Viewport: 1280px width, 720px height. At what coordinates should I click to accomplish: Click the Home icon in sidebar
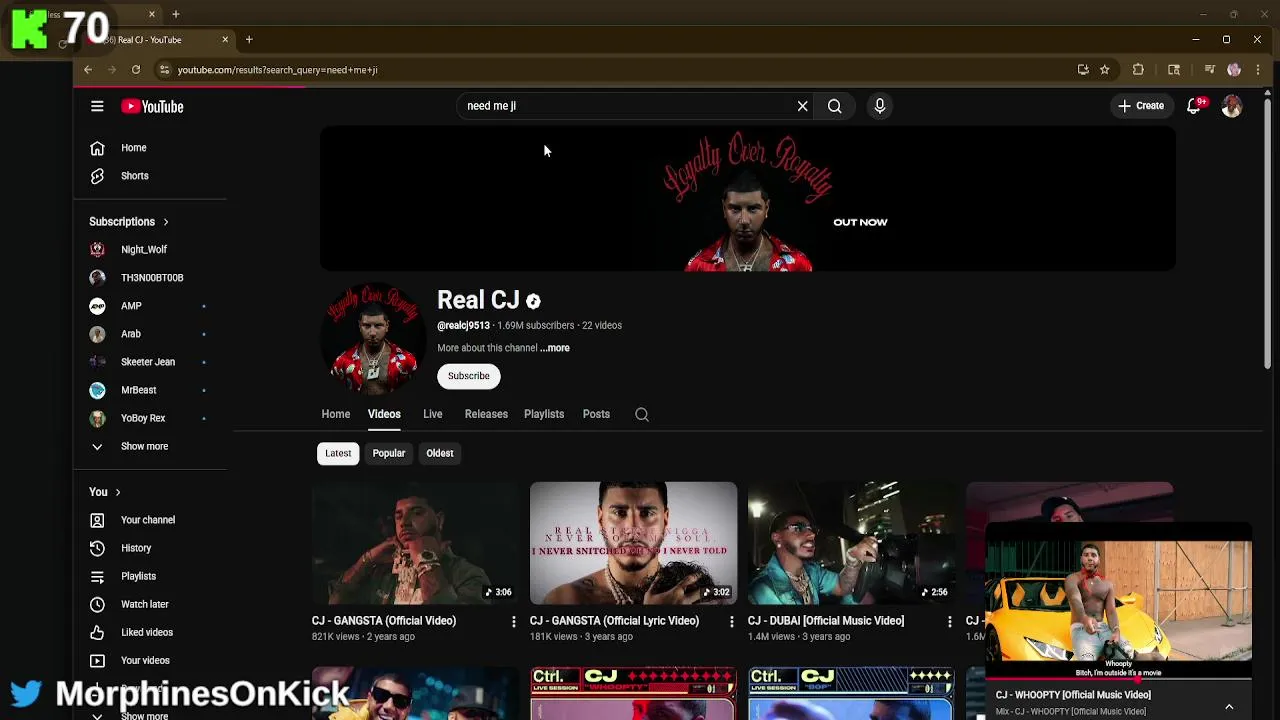(97, 148)
